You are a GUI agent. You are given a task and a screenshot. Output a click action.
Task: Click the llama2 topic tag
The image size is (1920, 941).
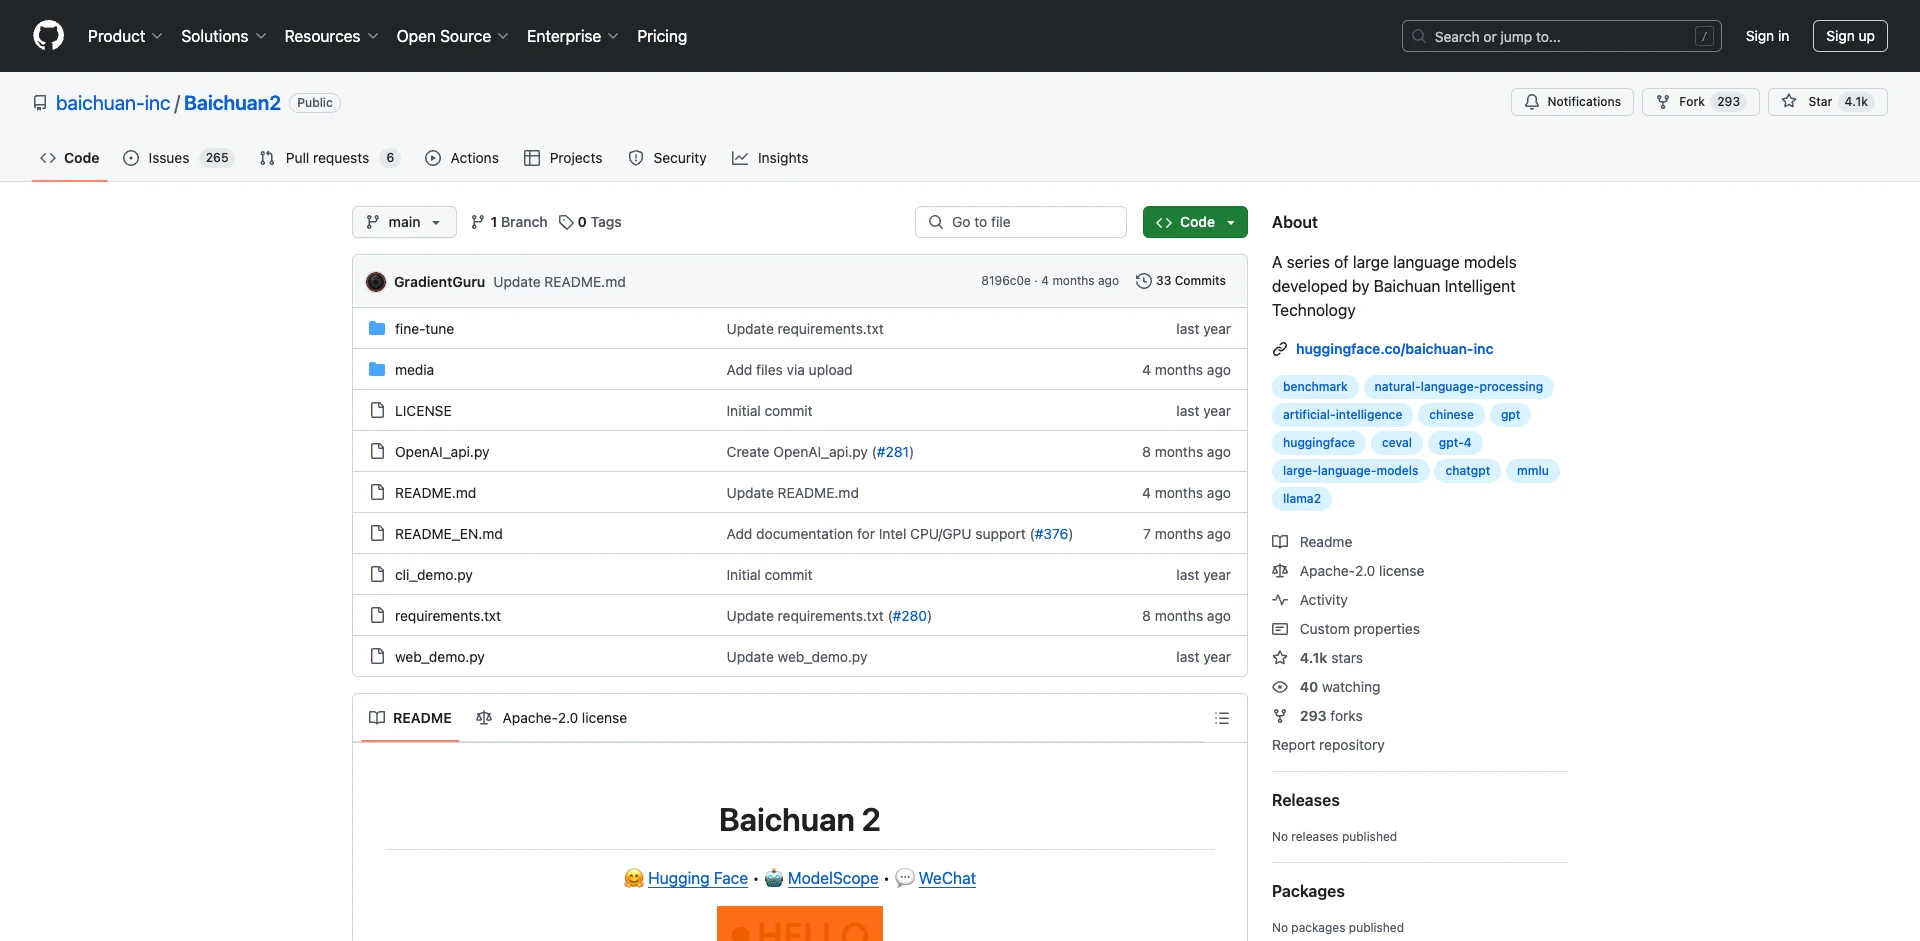[1301, 499]
